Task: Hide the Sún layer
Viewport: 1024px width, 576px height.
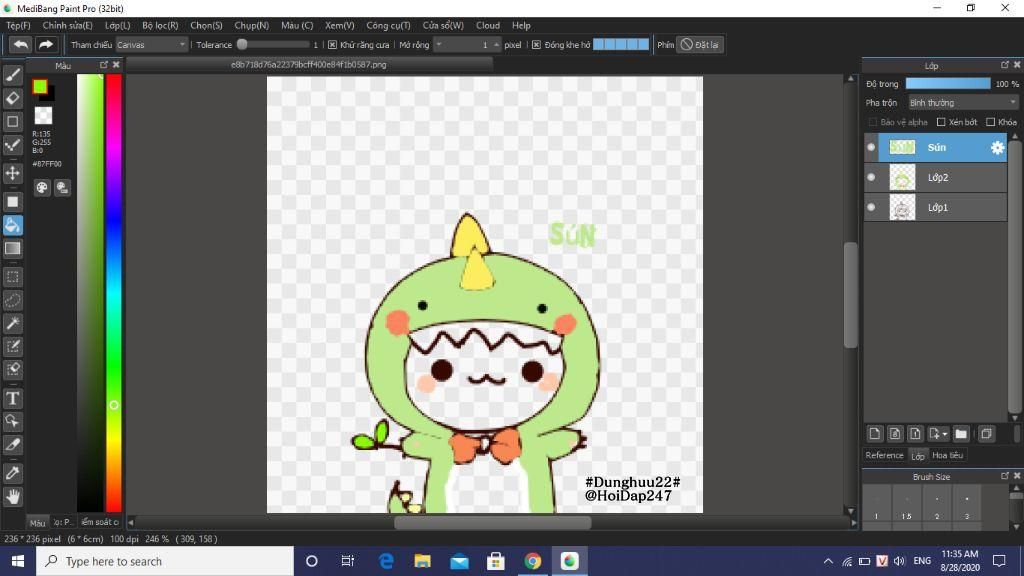Action: 871,148
